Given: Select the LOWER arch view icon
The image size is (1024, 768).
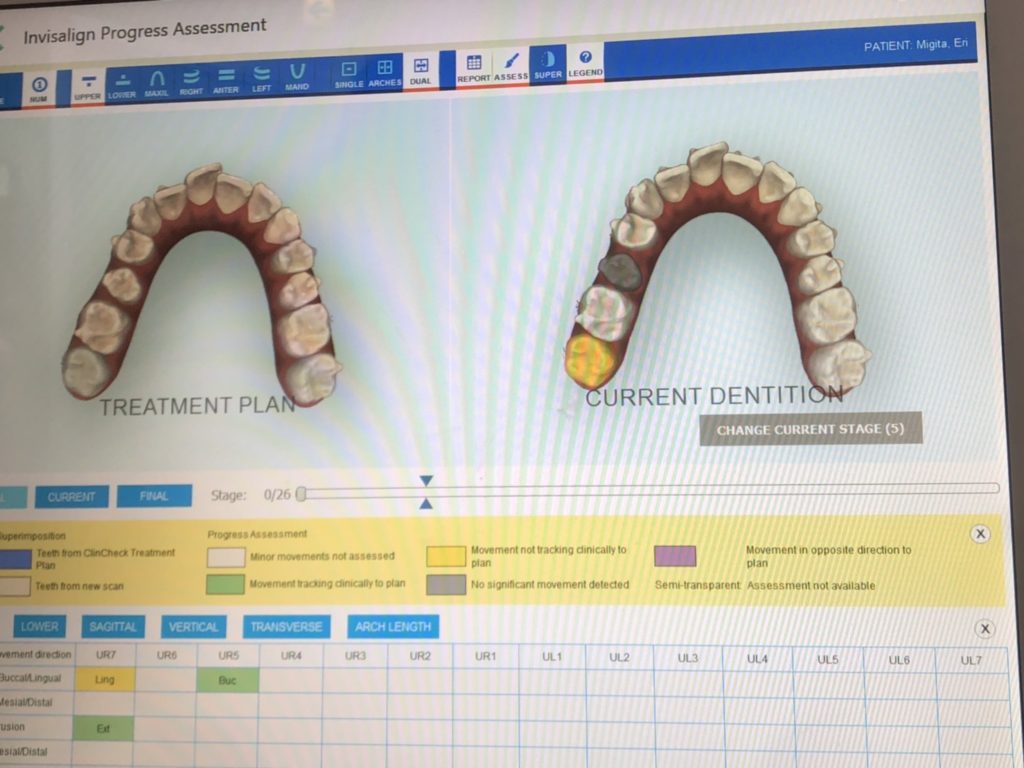Looking at the screenshot, I should click(x=121, y=85).
